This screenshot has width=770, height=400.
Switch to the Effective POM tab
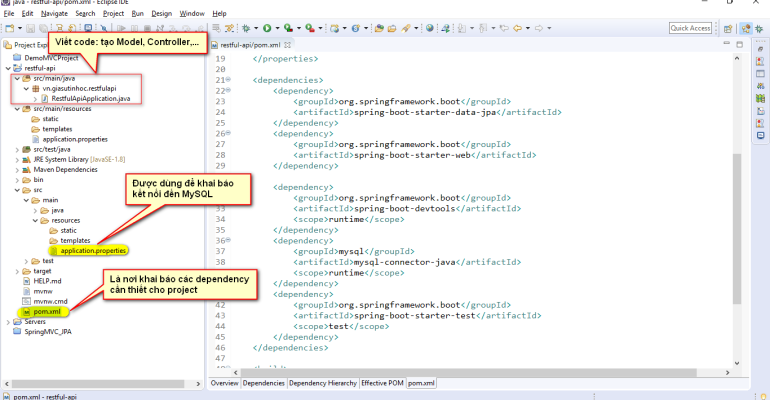[383, 383]
